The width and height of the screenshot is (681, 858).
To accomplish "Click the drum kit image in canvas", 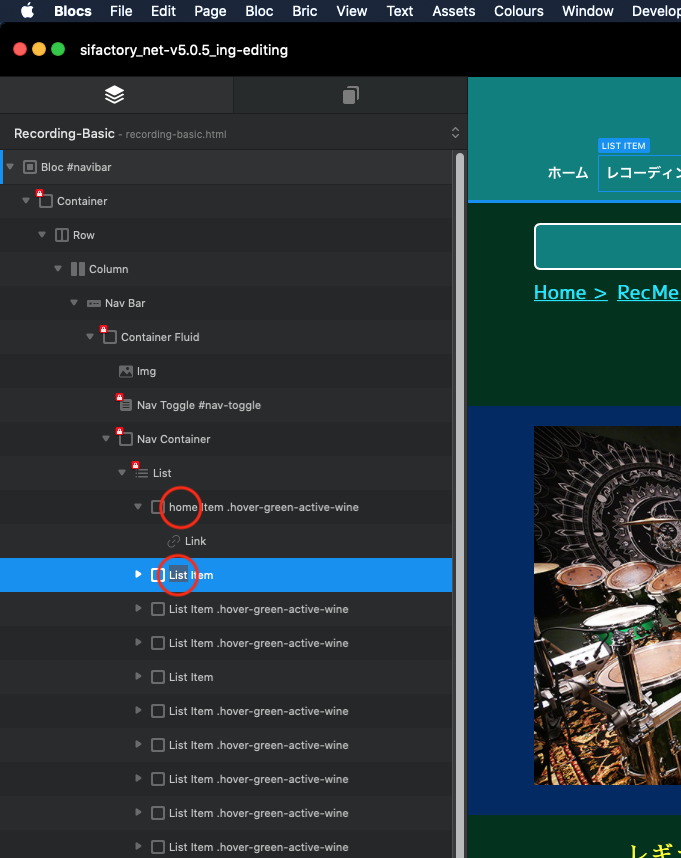I will (x=607, y=605).
